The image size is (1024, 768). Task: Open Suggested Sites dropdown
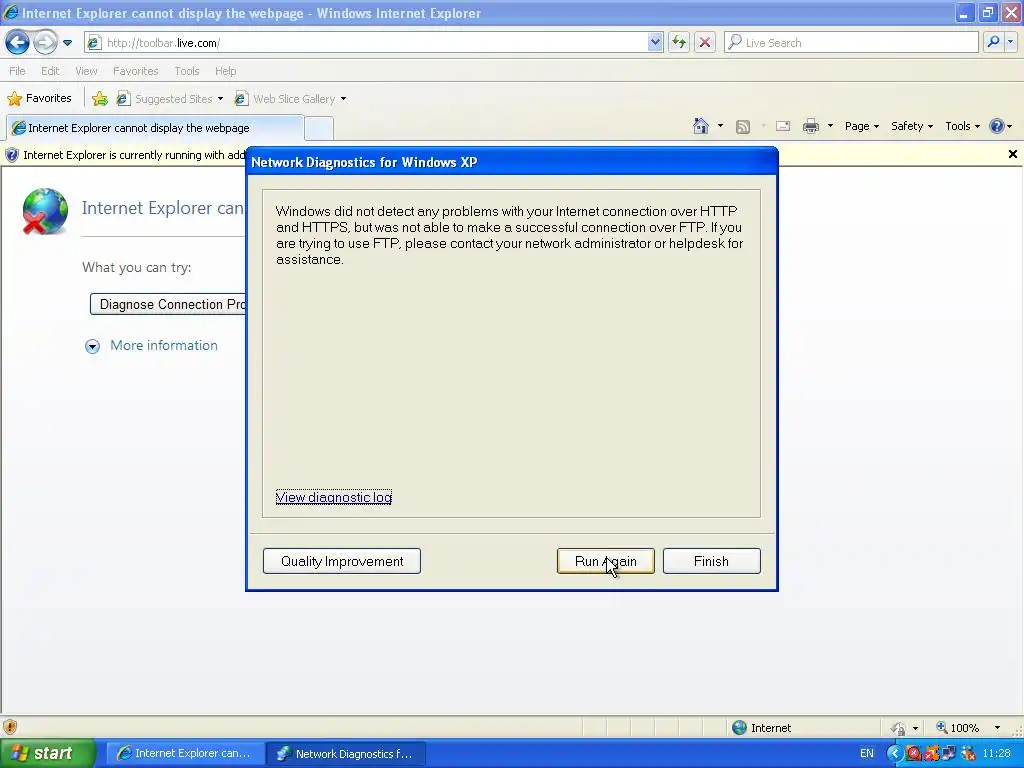[x=170, y=99]
